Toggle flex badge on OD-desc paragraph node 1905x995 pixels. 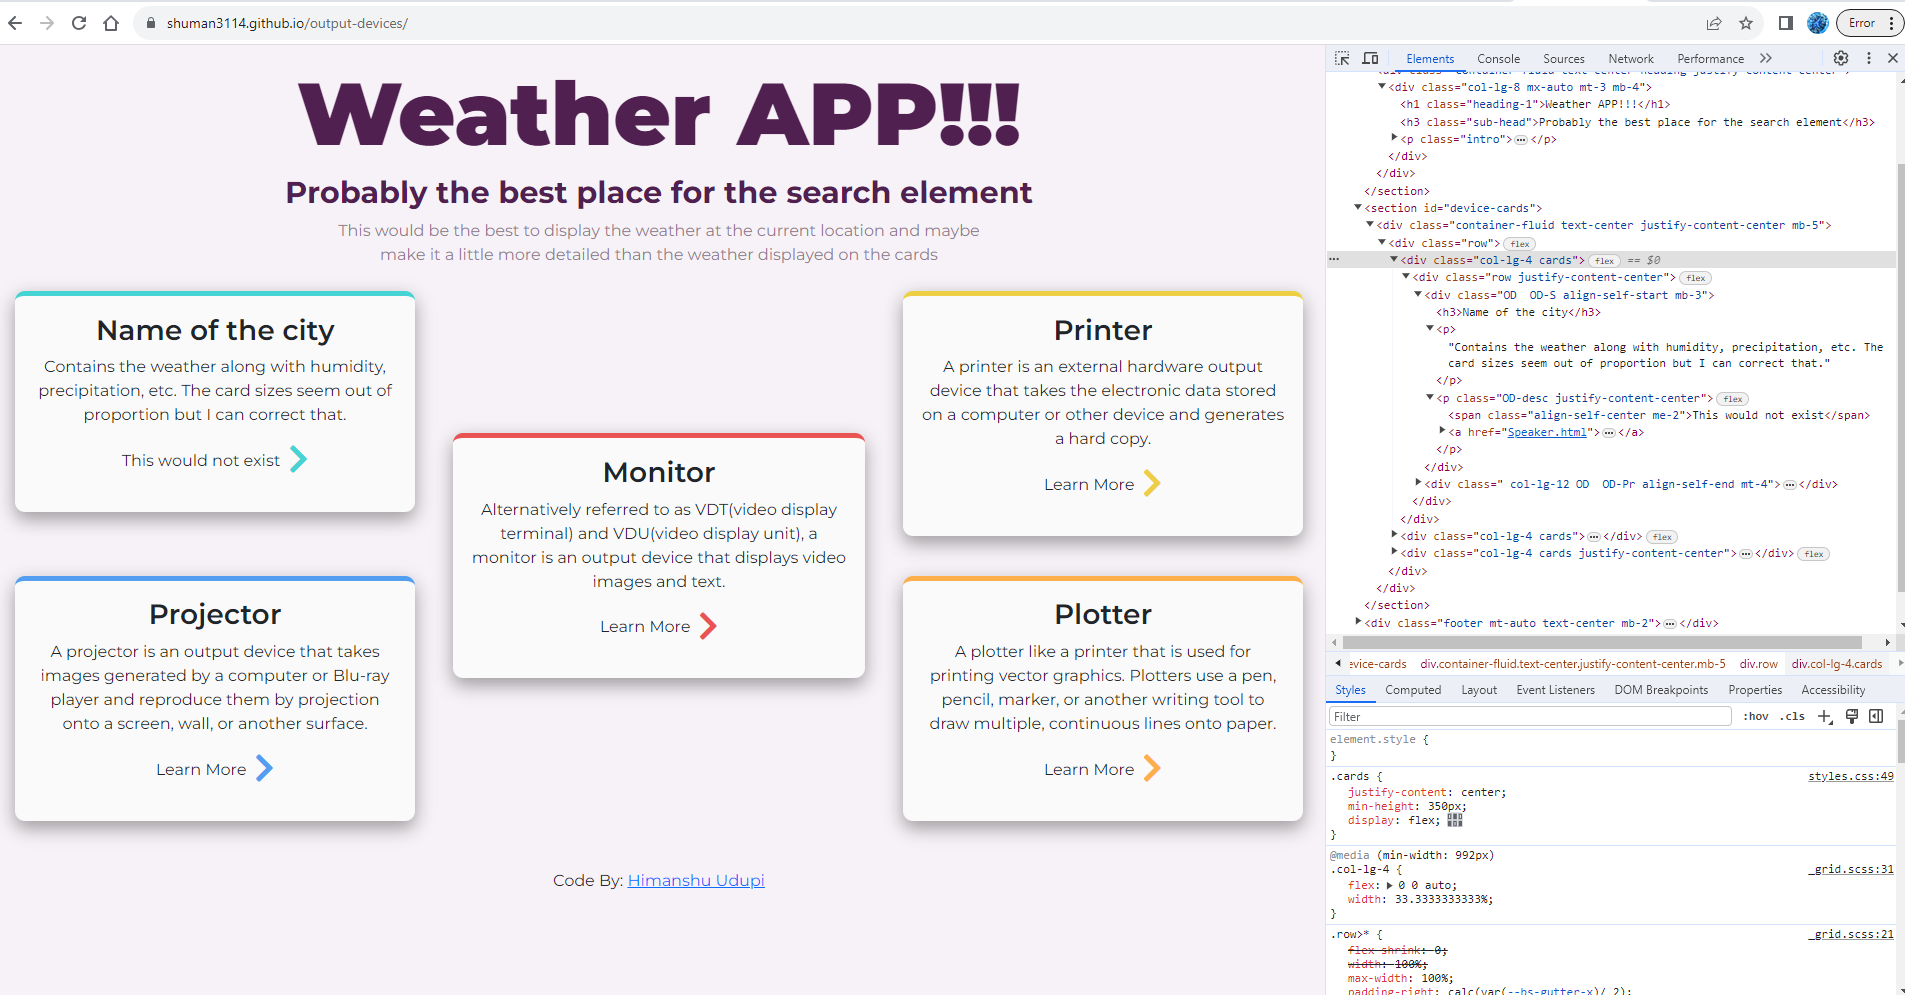(x=1733, y=399)
